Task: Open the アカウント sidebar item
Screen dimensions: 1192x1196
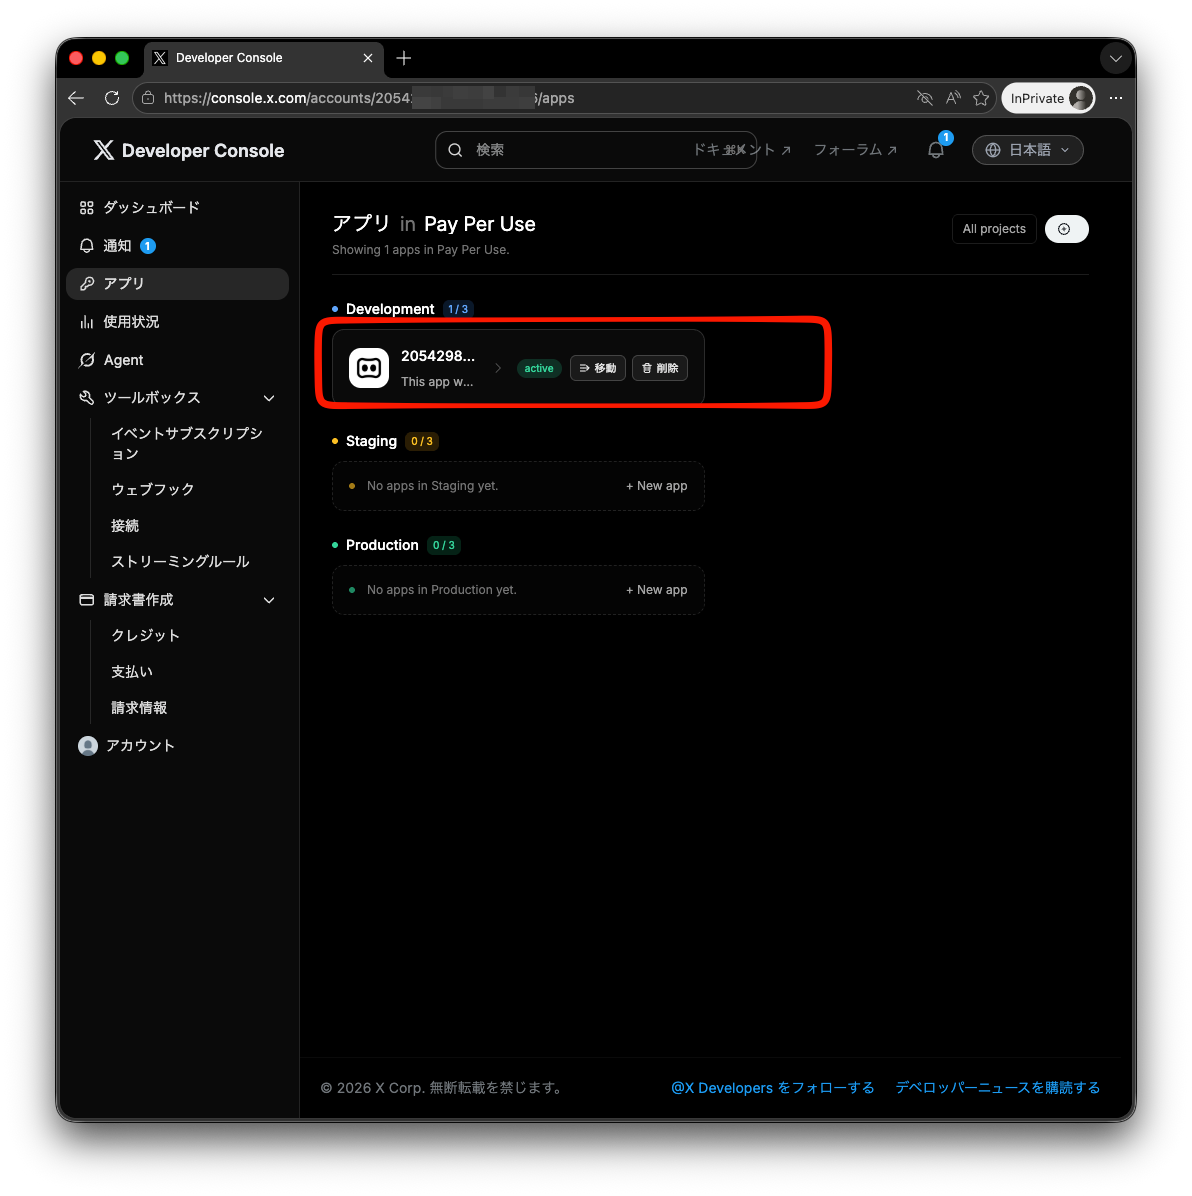Action: (x=177, y=746)
